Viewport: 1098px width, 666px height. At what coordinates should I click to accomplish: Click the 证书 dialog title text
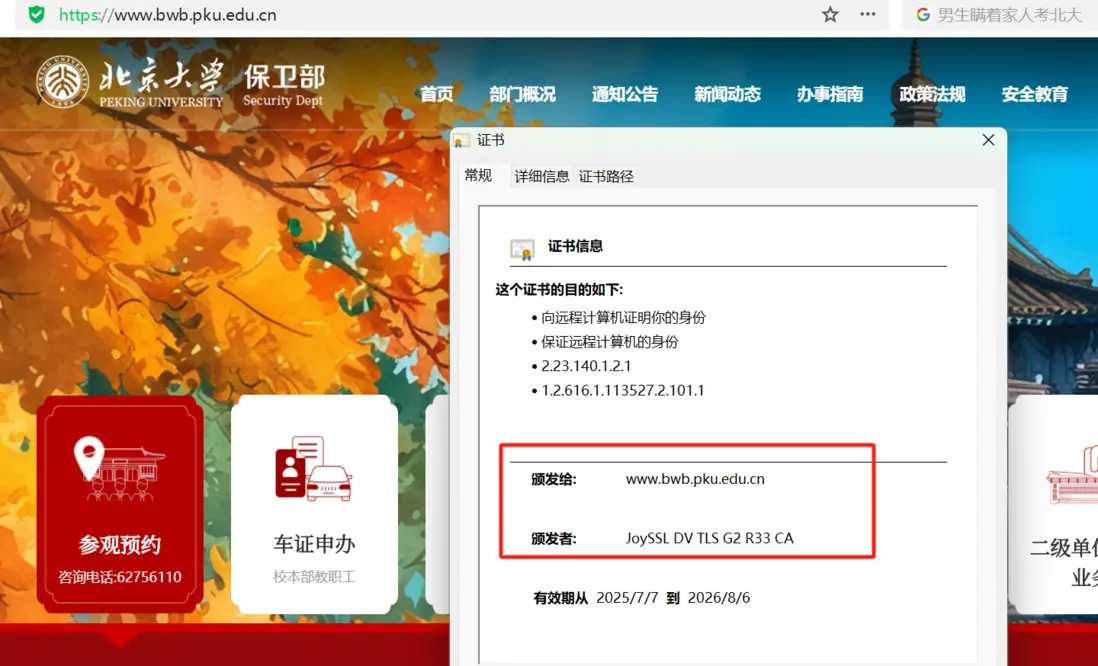pos(490,140)
